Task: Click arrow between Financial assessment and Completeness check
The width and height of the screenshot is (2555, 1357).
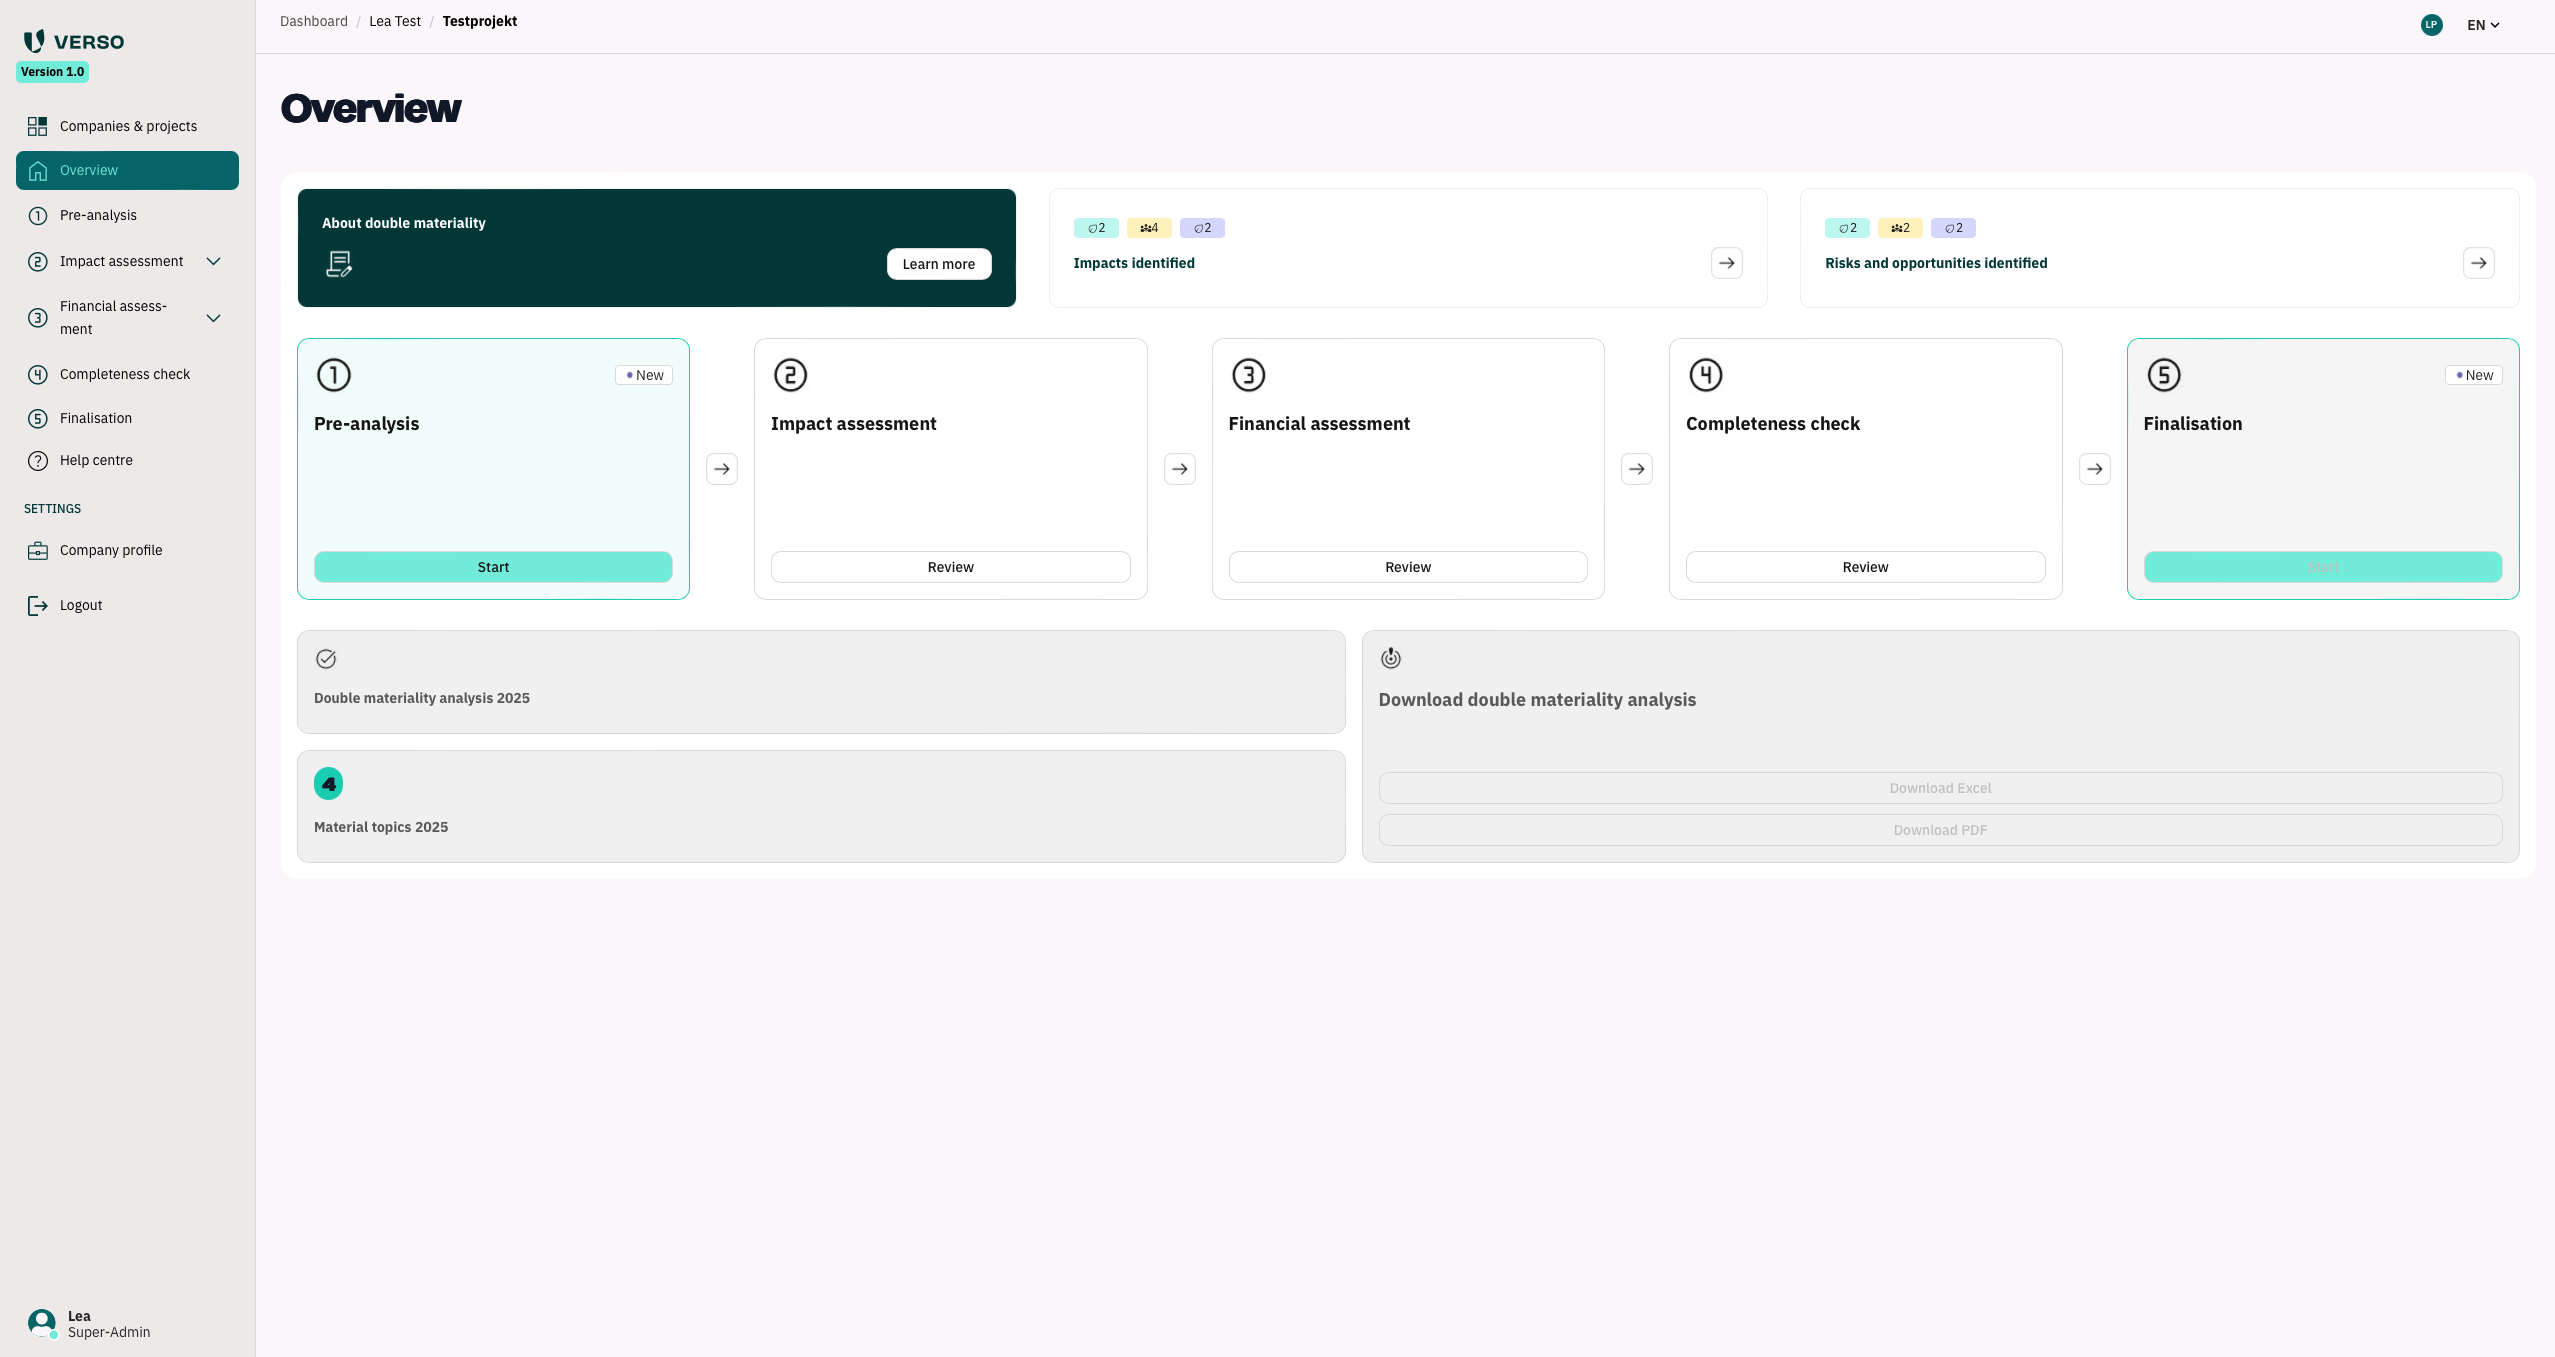Action: (x=1637, y=469)
